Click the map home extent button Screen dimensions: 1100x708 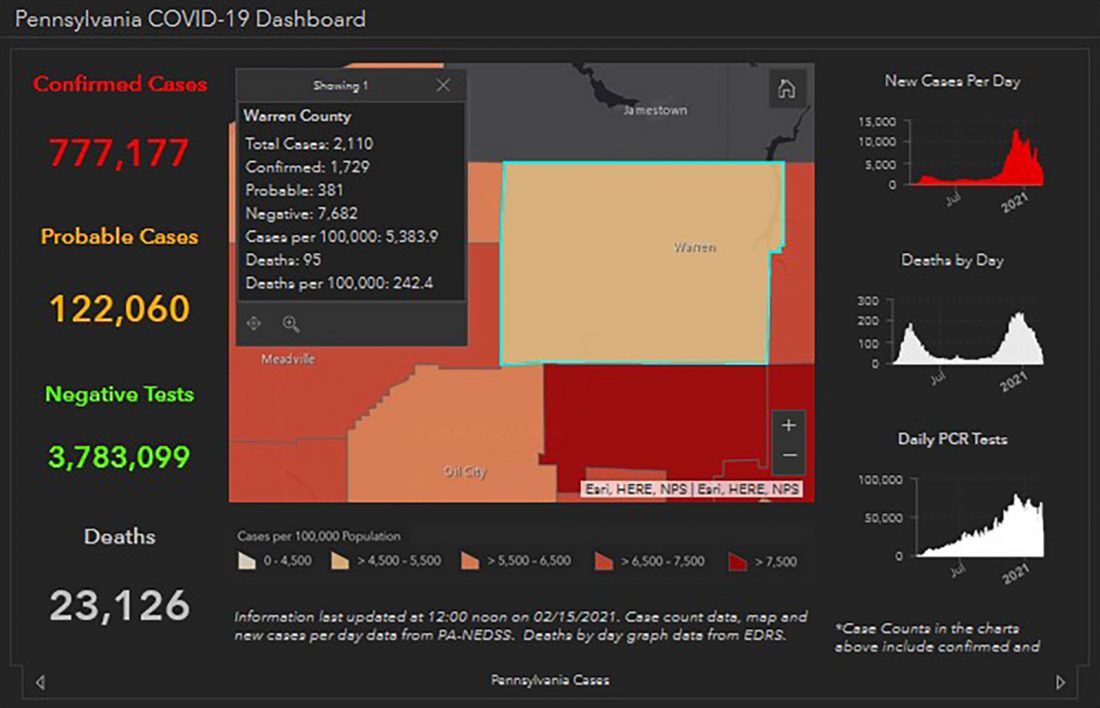786,89
